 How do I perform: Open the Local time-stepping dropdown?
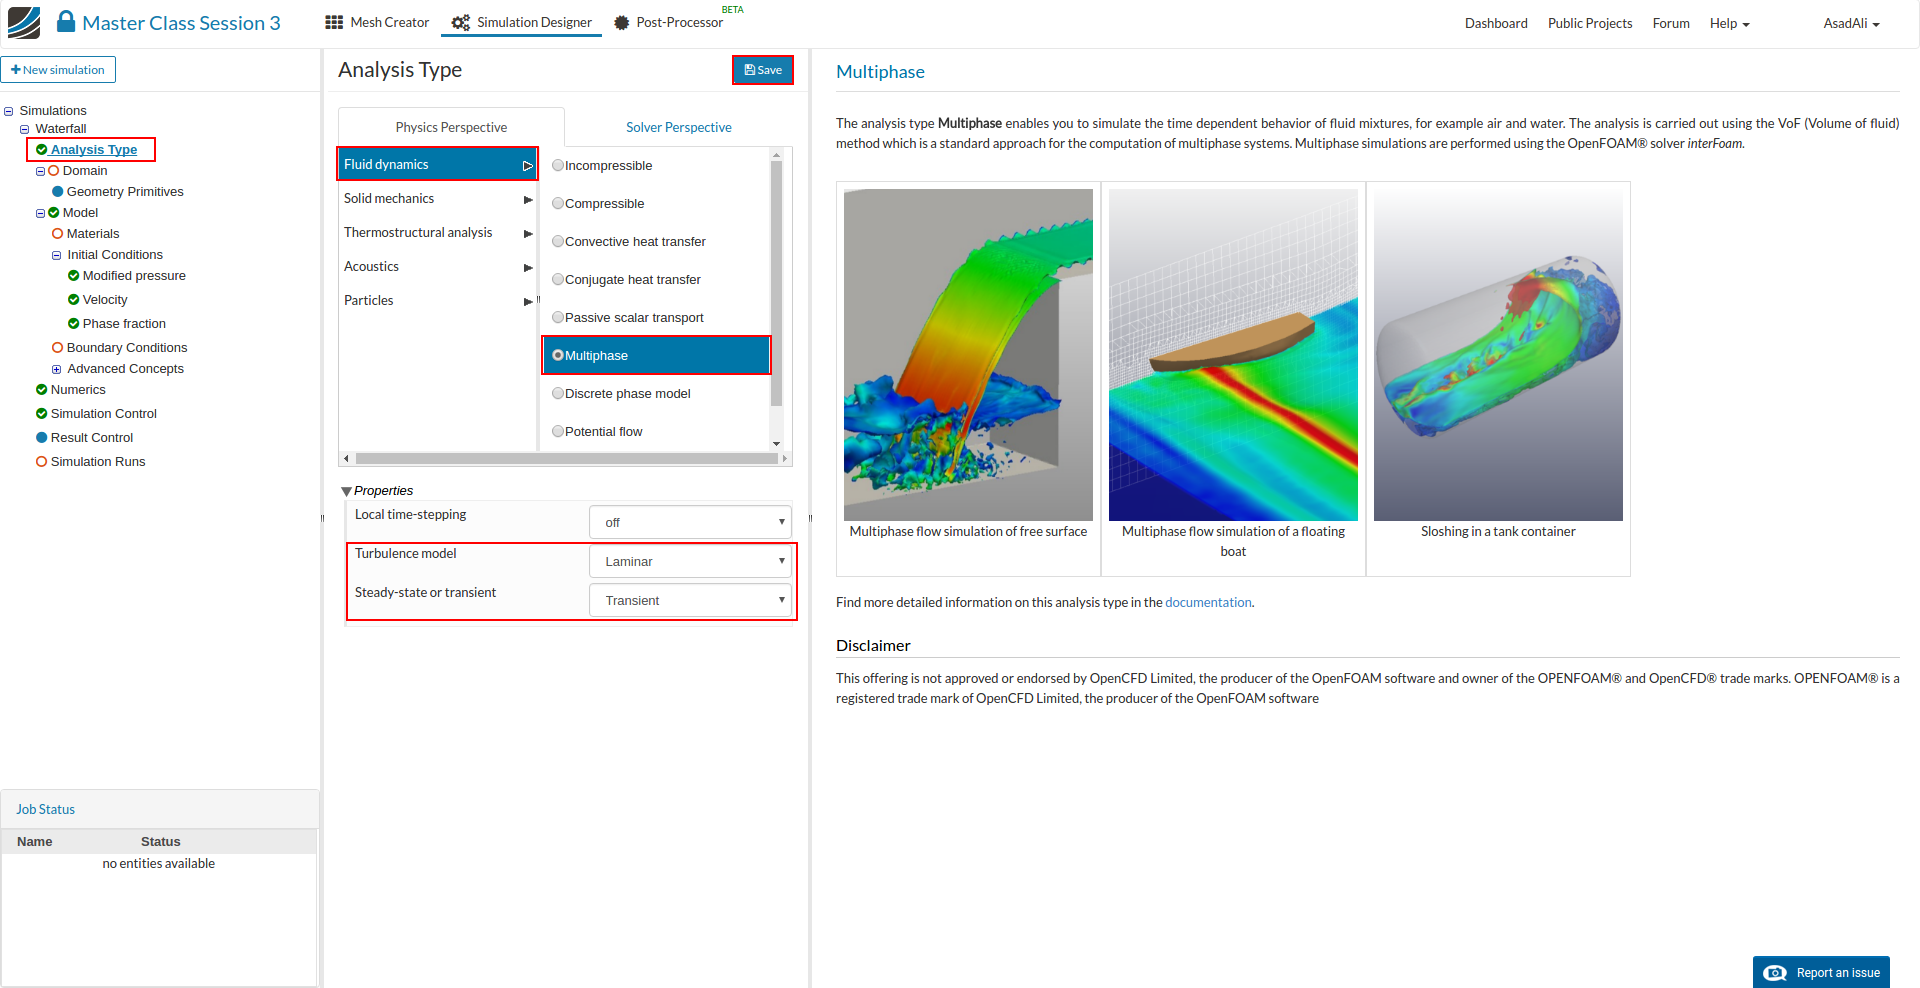coord(690,522)
